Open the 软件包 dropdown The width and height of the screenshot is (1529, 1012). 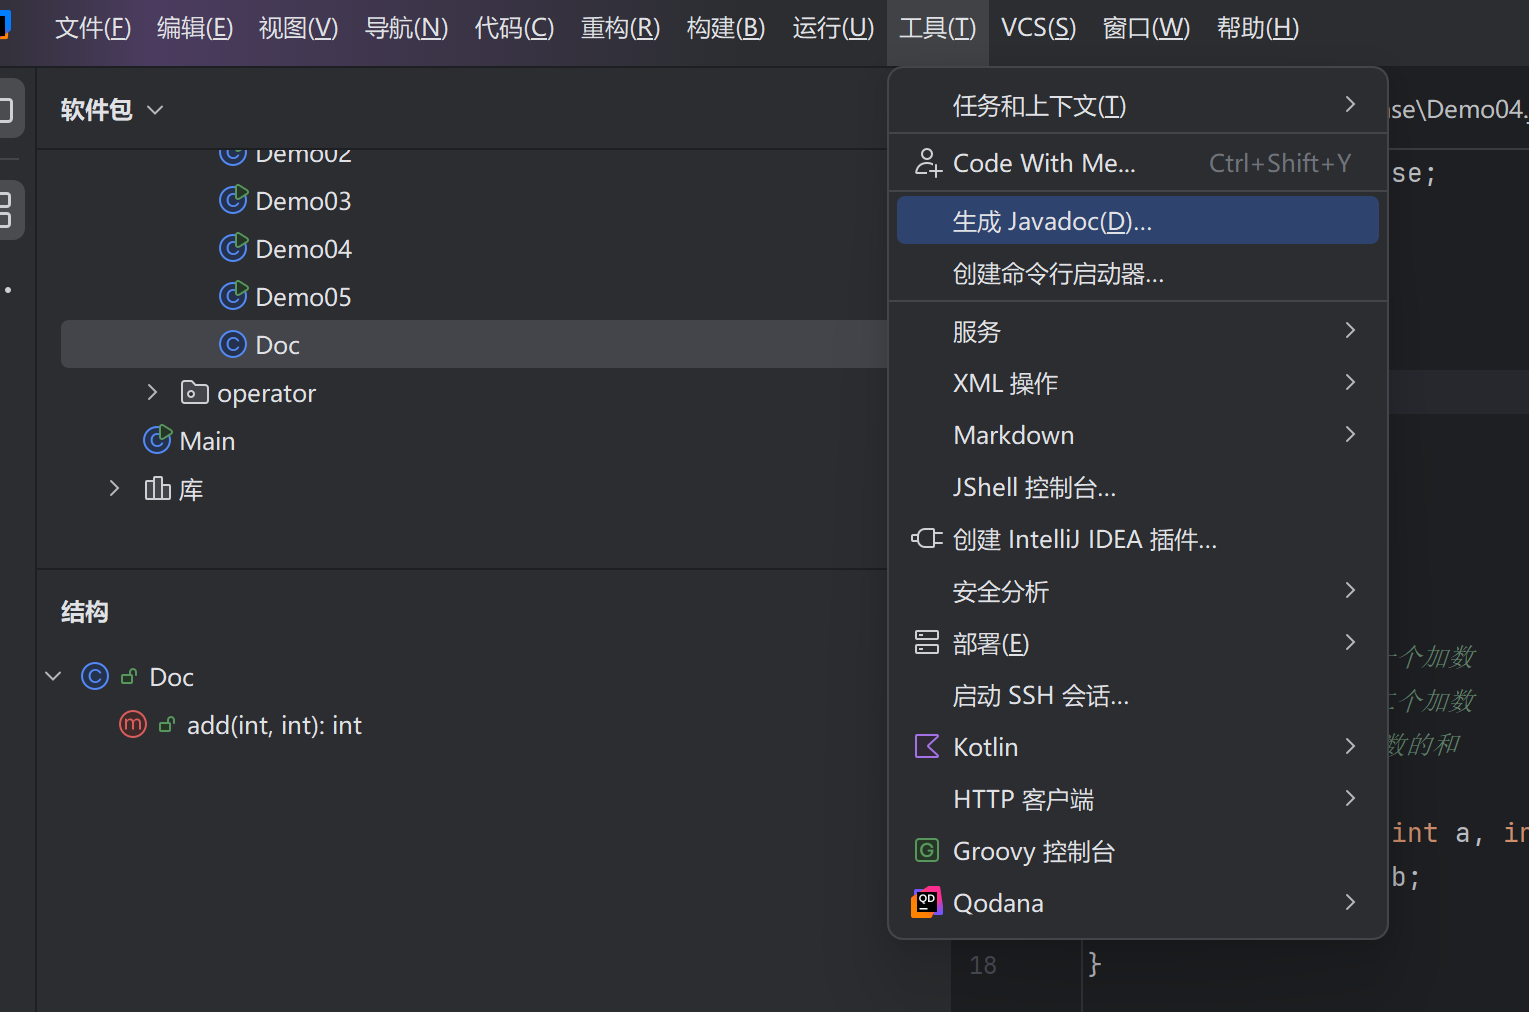(154, 110)
